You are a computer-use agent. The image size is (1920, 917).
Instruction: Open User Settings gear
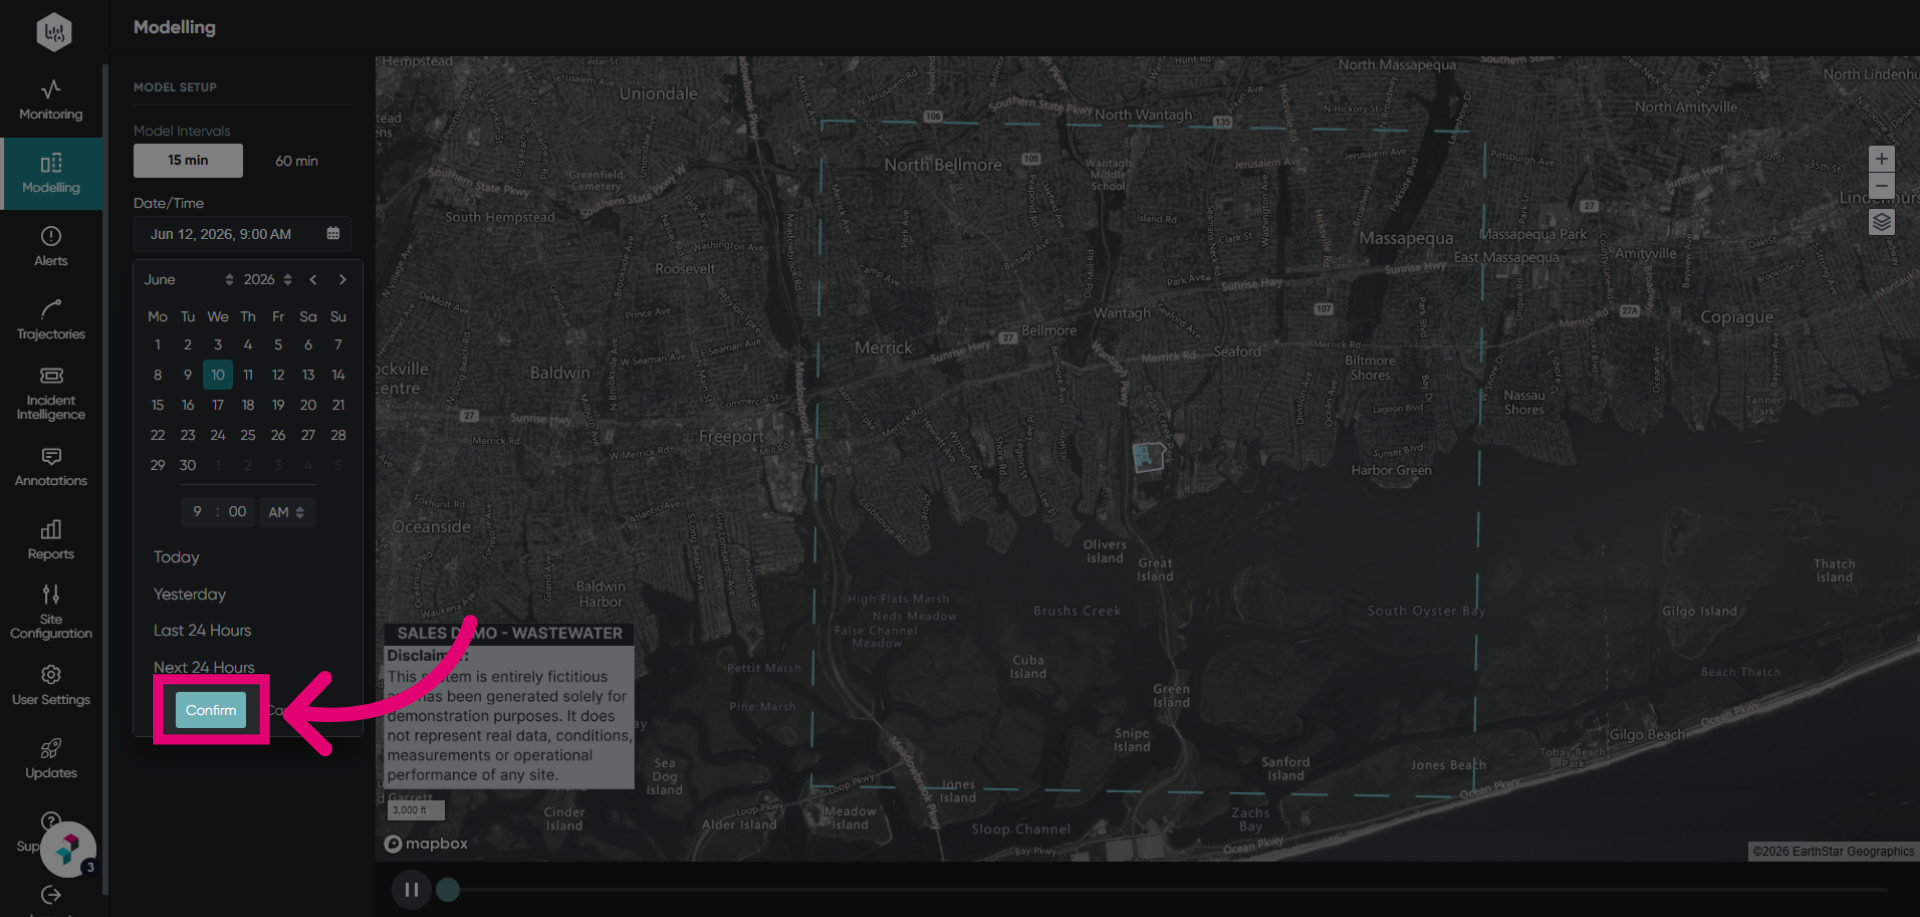(51, 685)
